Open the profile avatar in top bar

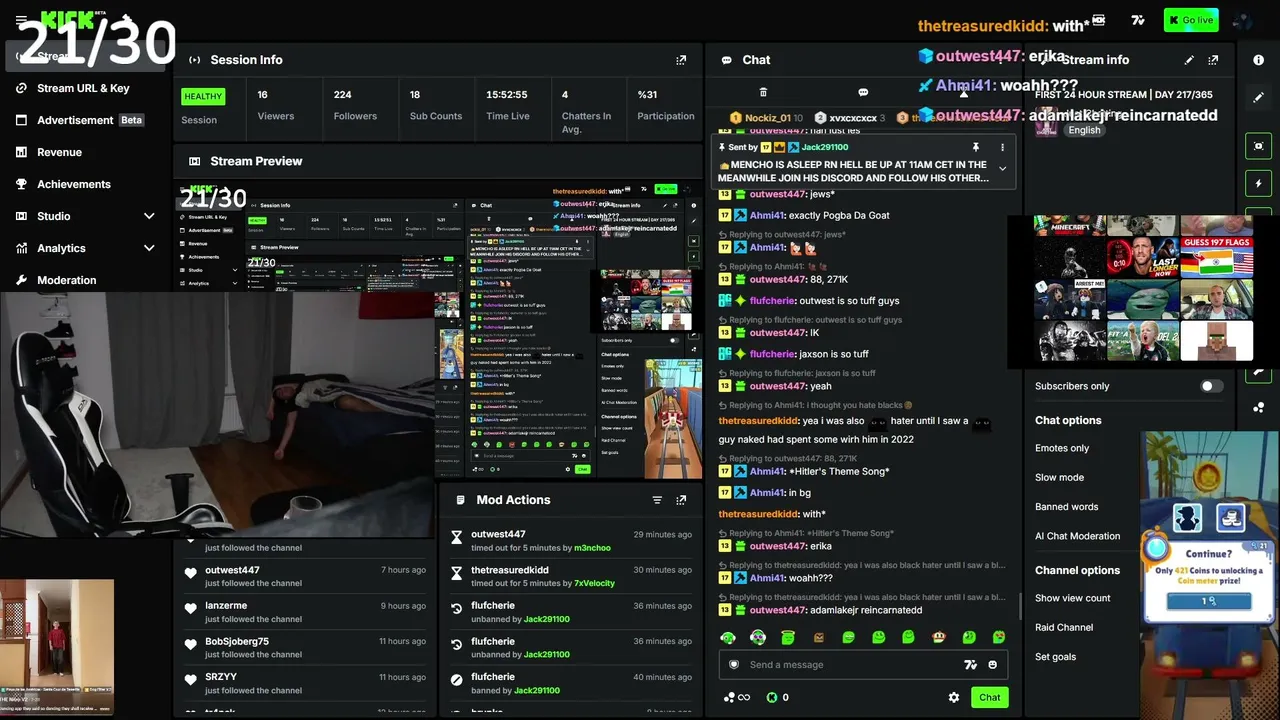pos(1242,20)
